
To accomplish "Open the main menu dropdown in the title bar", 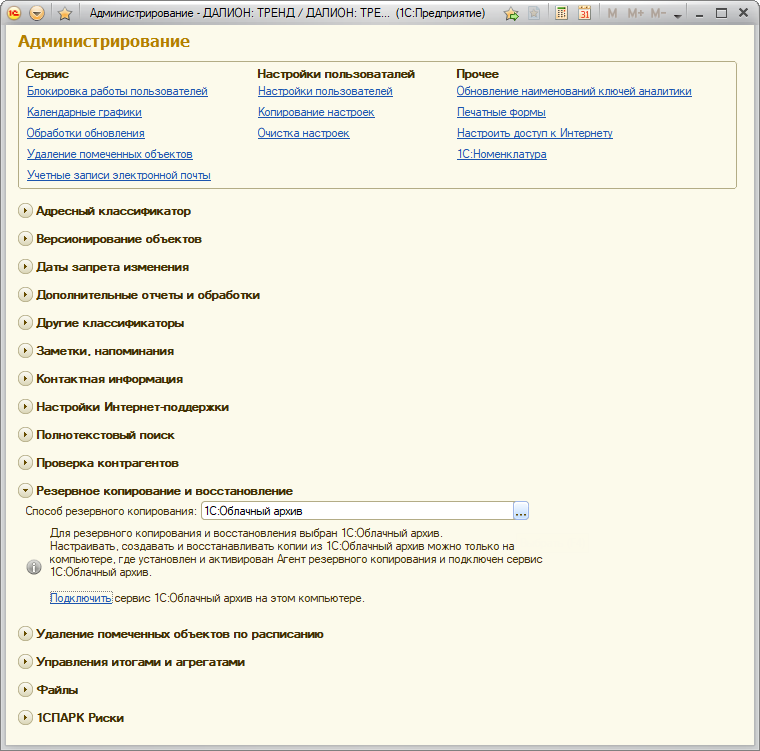I will [37, 13].
